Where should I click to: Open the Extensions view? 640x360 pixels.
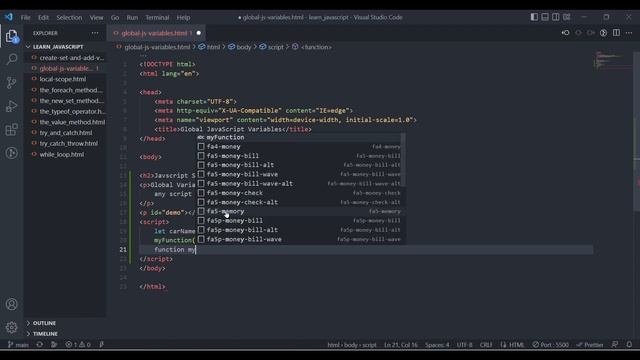coord(11,130)
